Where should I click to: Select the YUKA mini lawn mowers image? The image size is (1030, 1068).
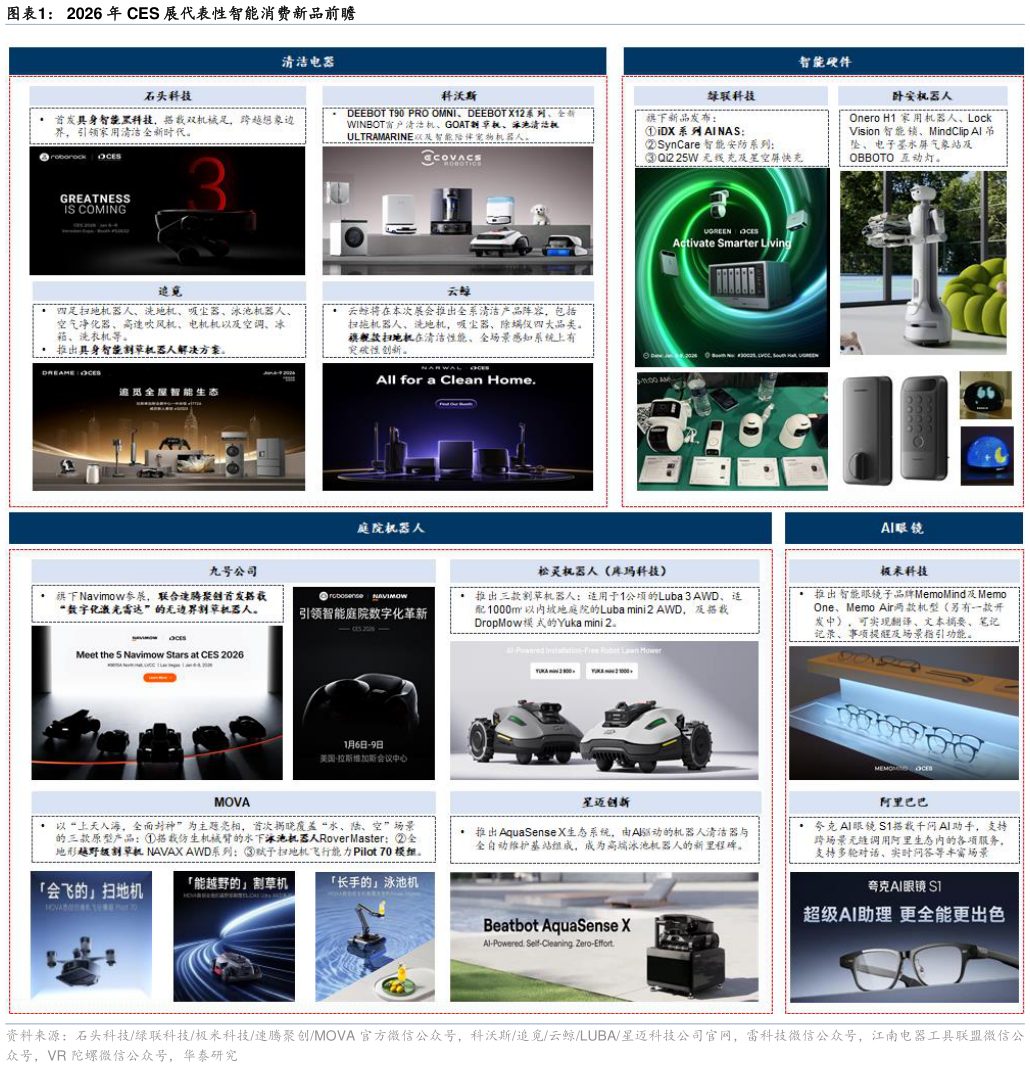click(604, 710)
